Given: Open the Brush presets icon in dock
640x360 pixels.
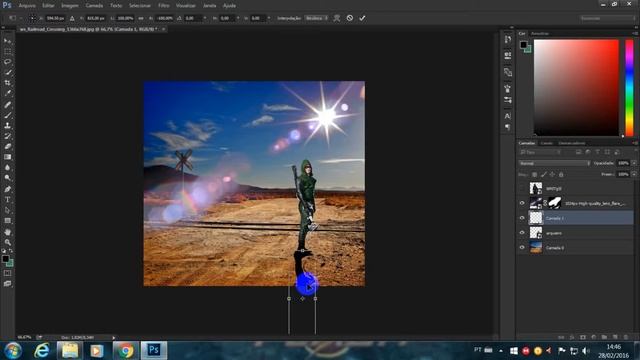Looking at the screenshot, I should click(508, 100).
